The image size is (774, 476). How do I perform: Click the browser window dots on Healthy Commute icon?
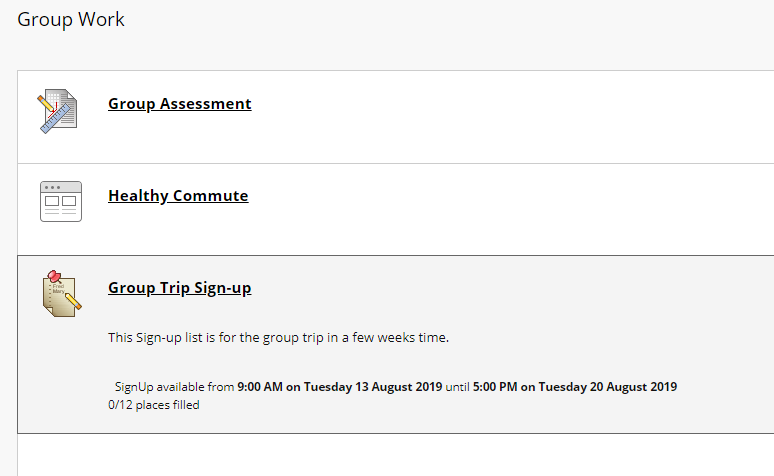pyautogui.click(x=52, y=188)
